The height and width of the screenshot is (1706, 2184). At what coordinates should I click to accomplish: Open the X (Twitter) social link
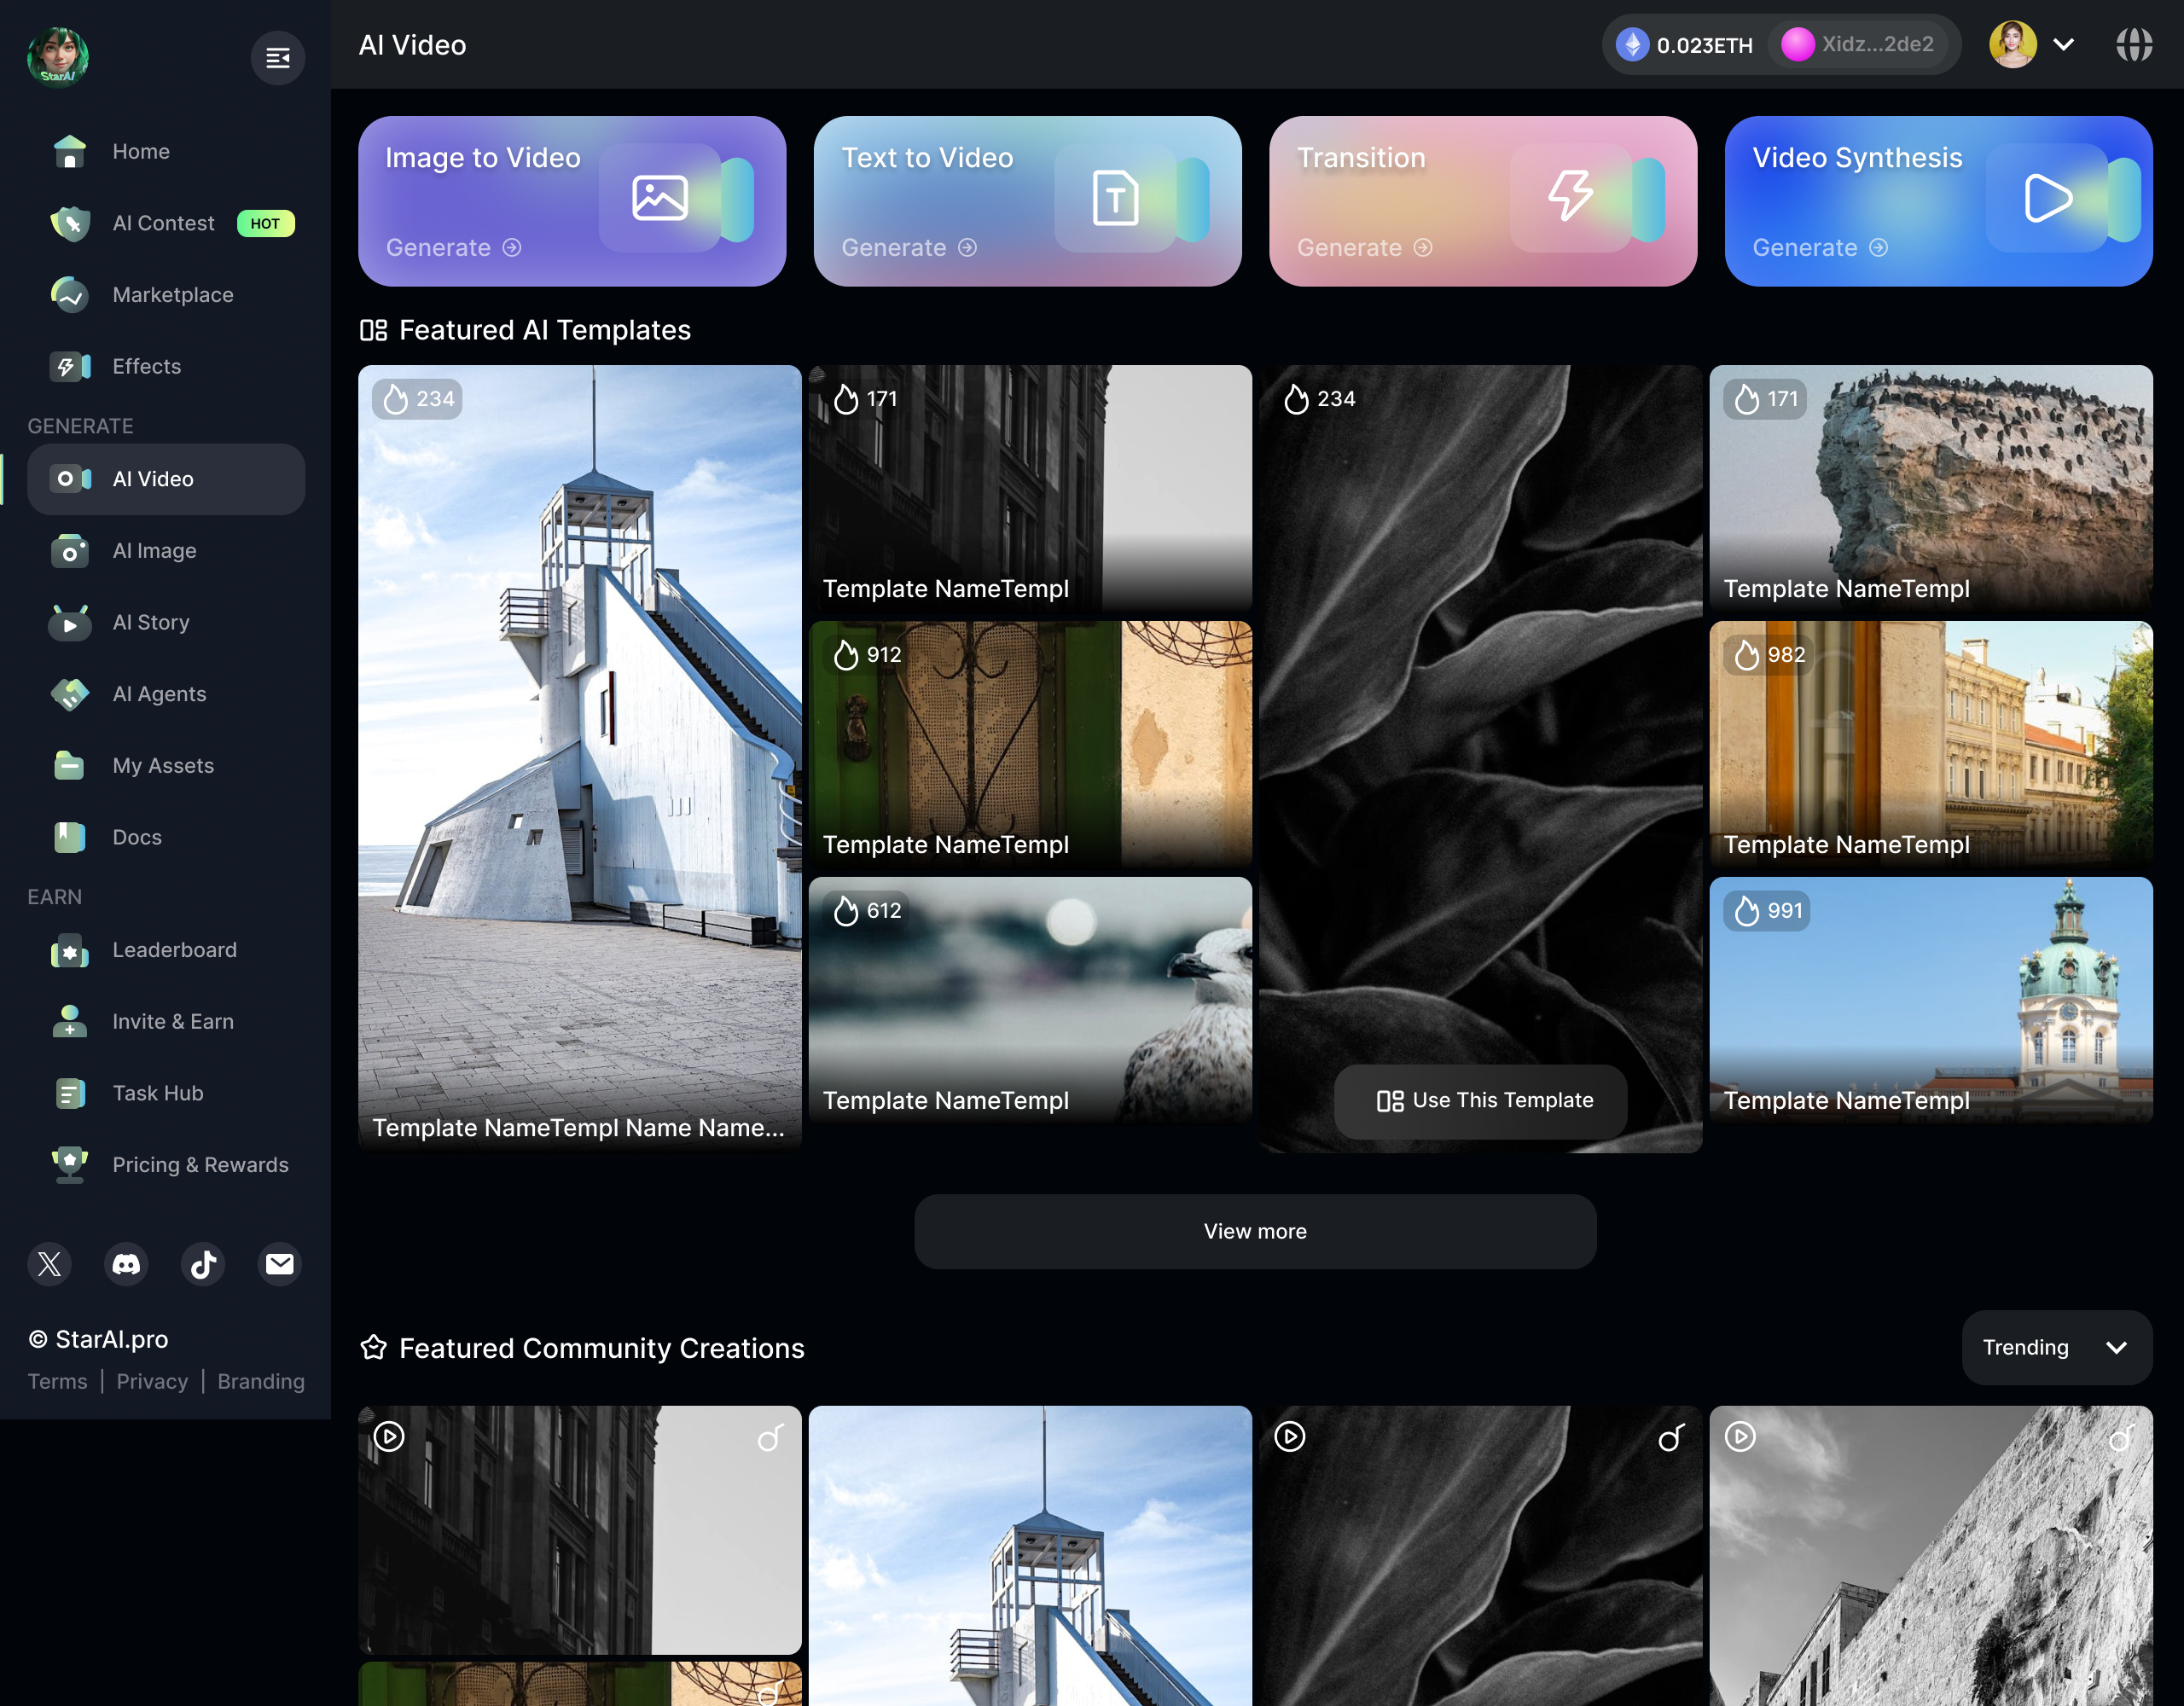(x=49, y=1264)
